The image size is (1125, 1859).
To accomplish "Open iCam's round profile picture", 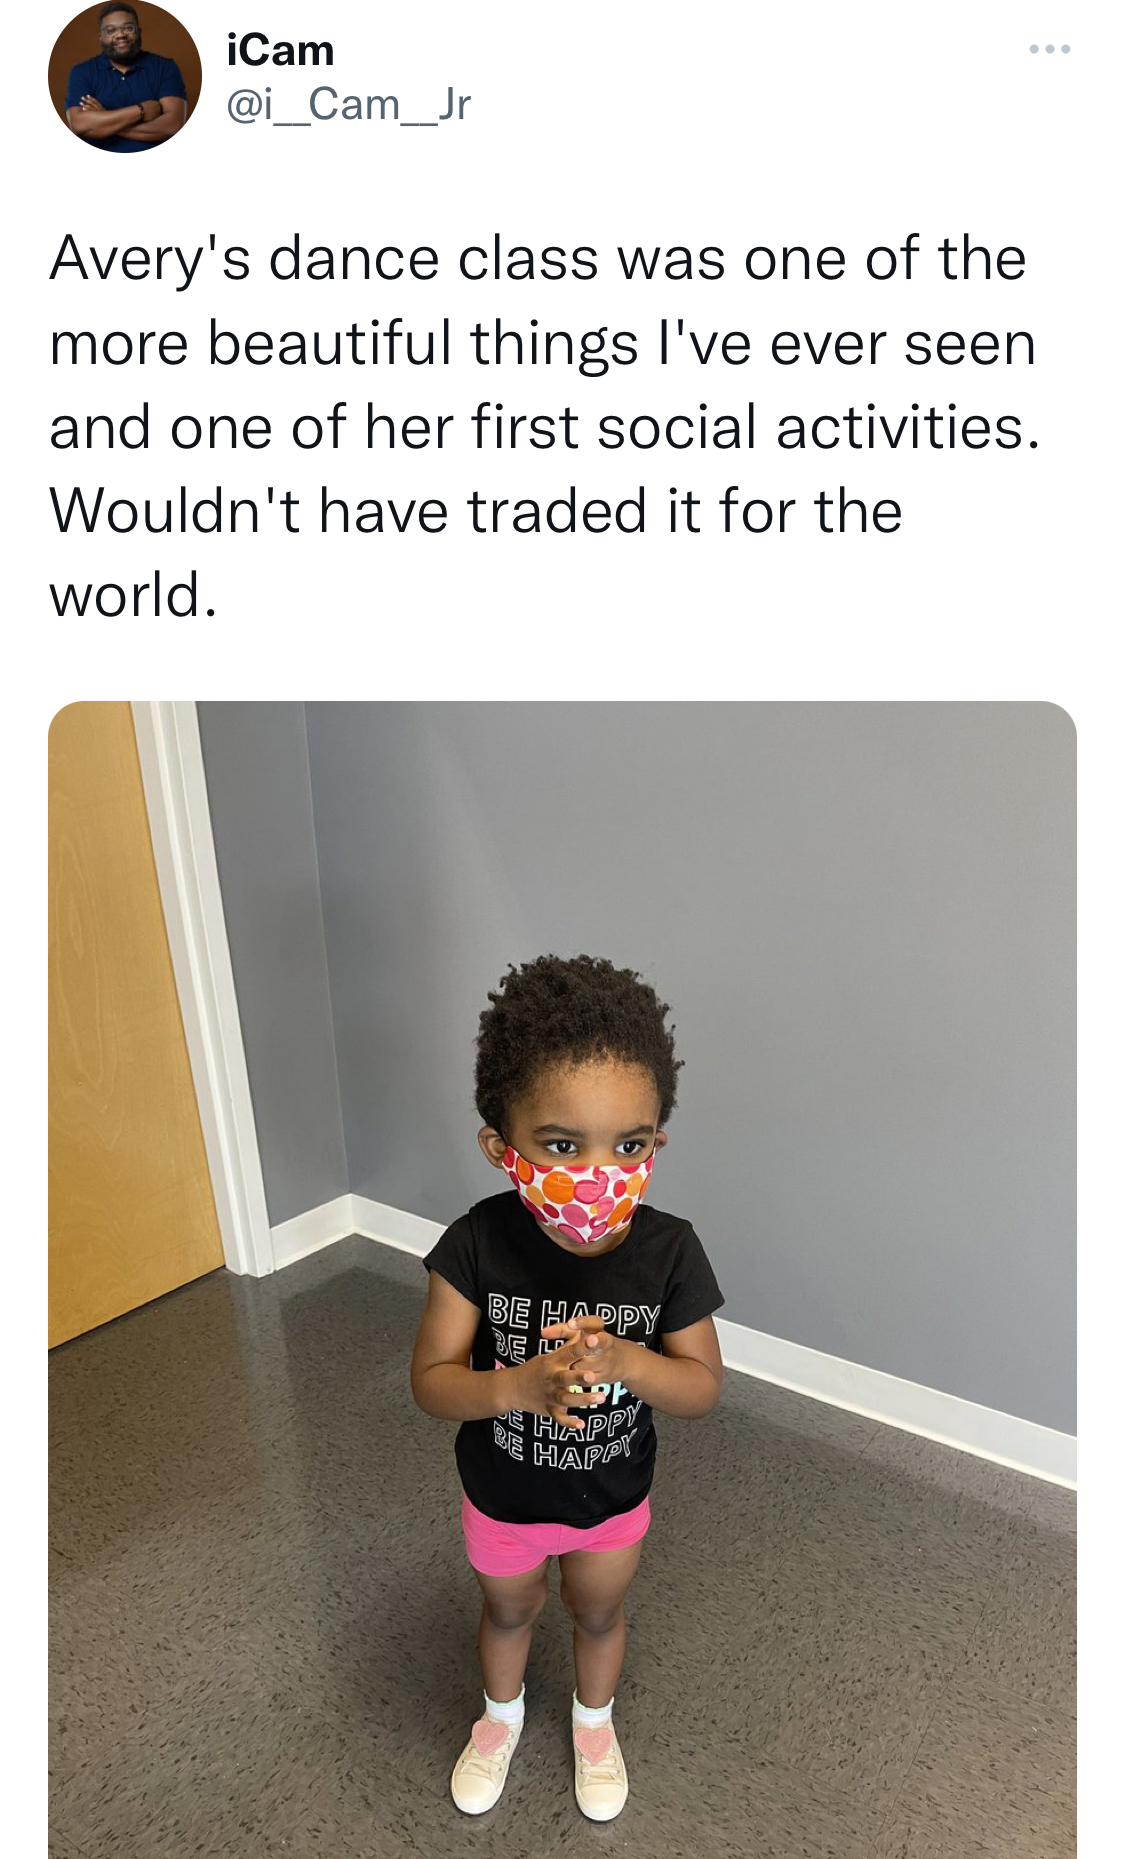I will point(125,76).
